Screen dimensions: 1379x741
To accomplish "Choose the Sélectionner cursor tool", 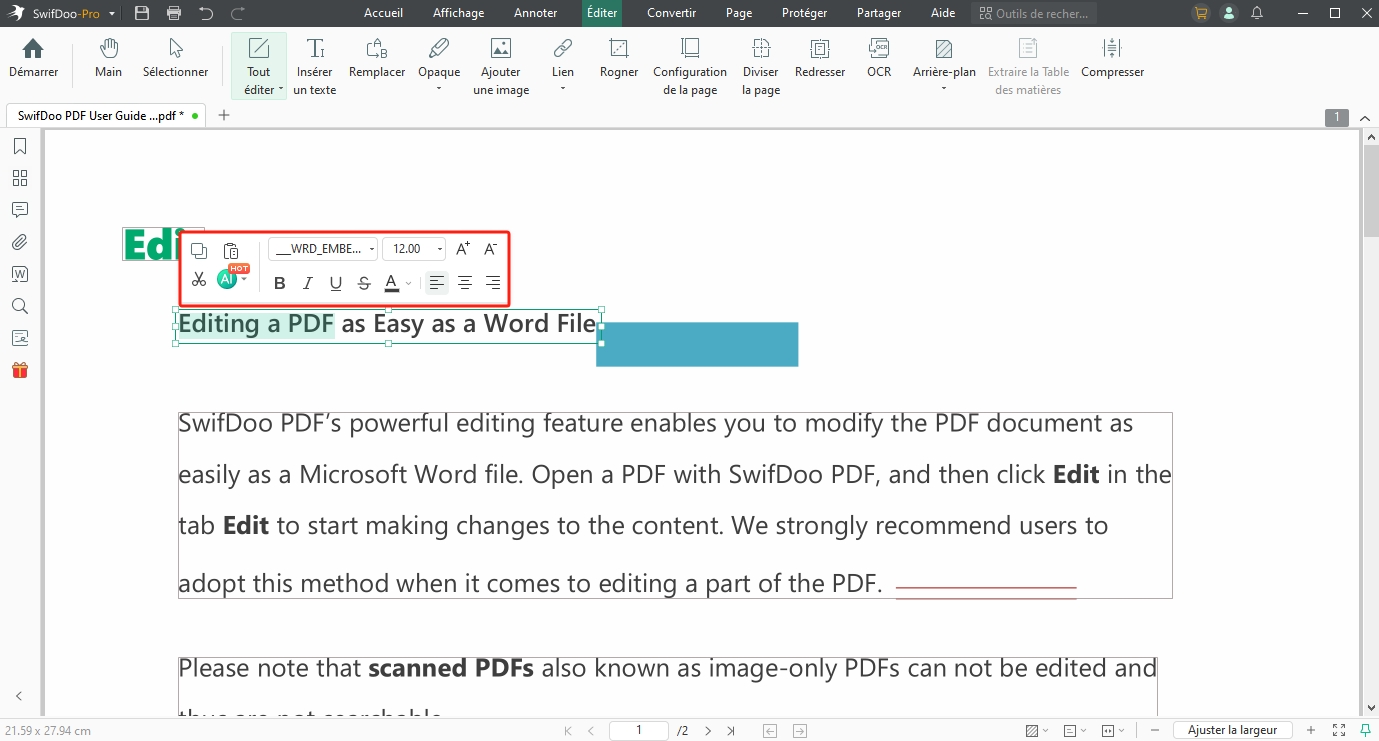I will coord(175,59).
